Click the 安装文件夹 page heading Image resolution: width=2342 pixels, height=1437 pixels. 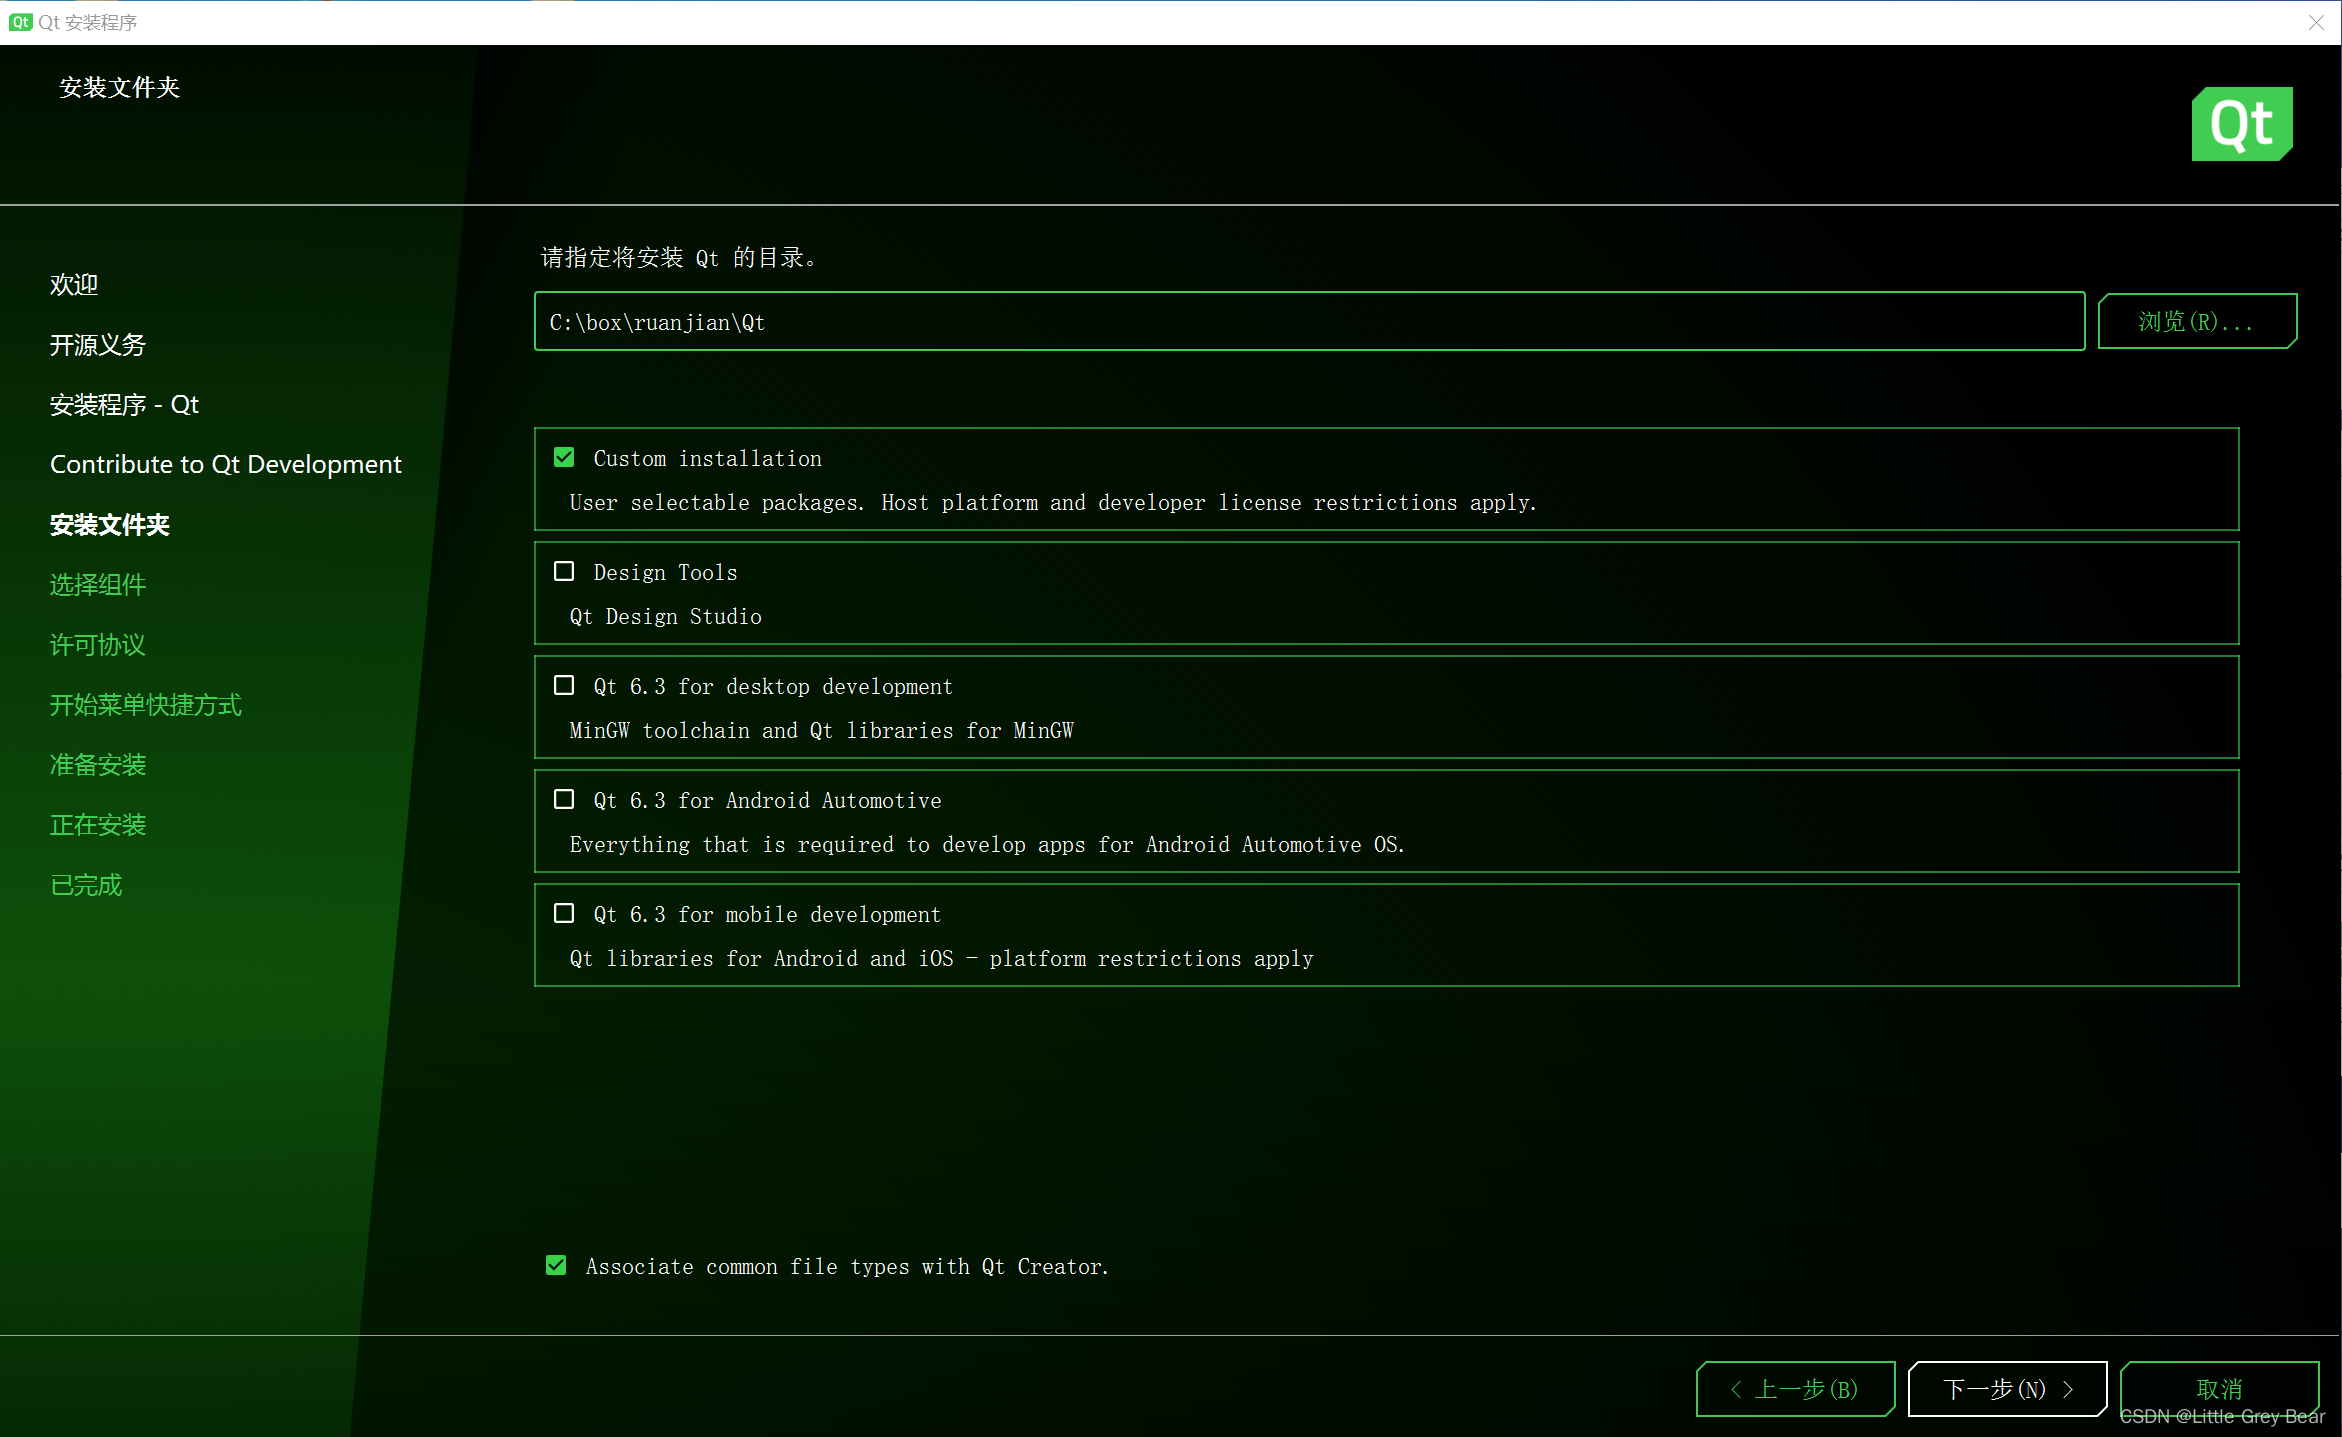pyautogui.click(x=119, y=88)
